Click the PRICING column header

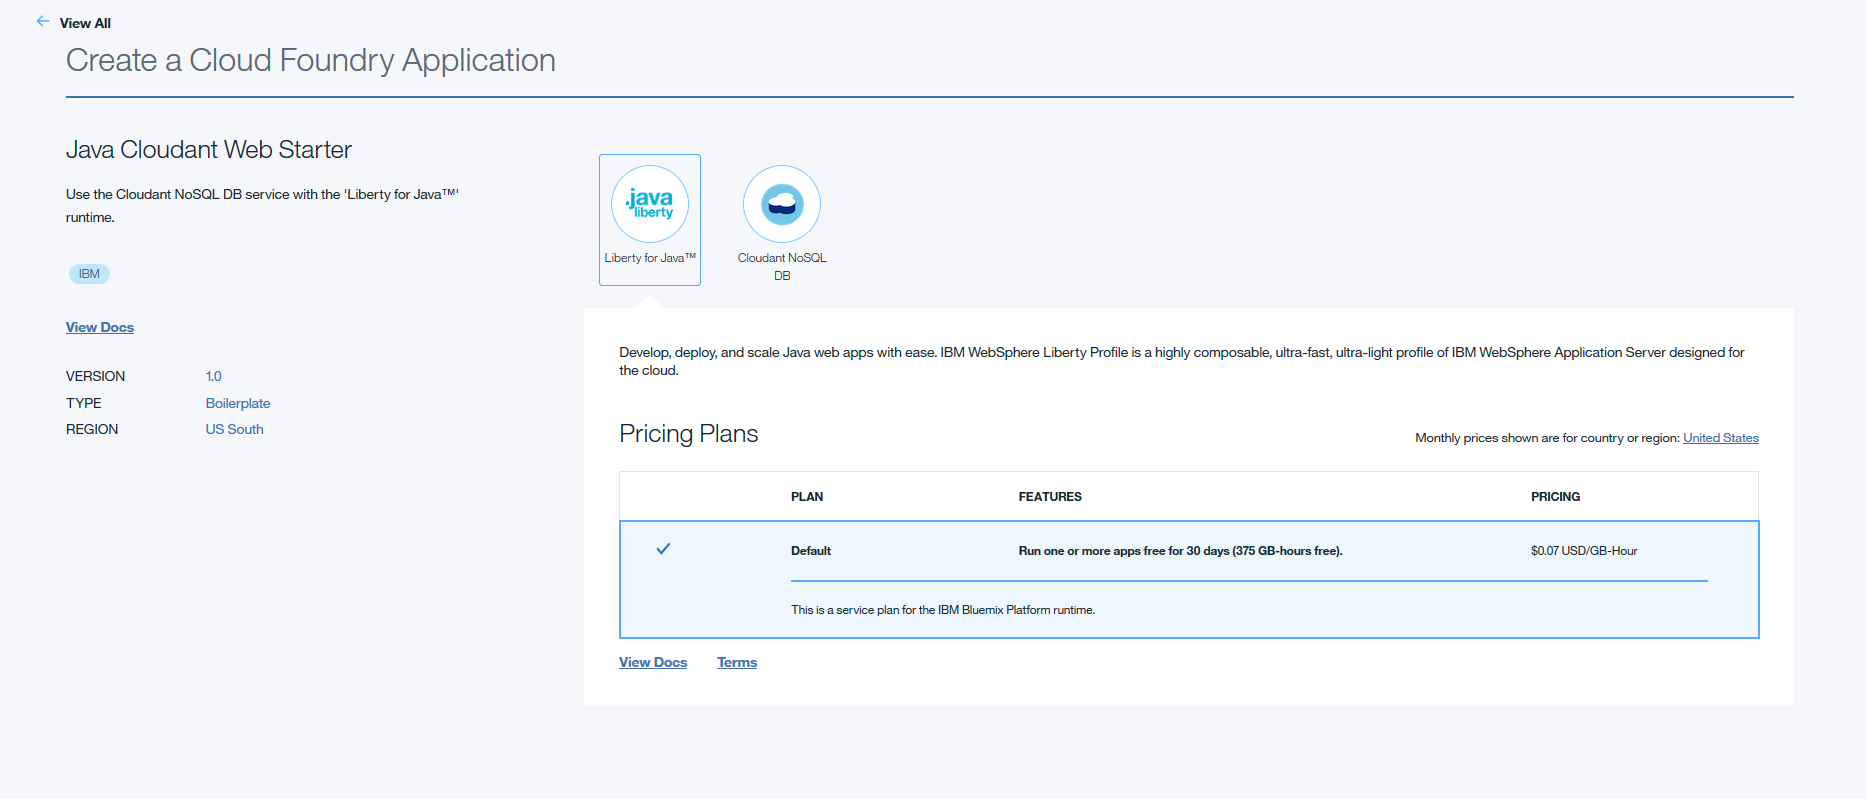pyautogui.click(x=1556, y=497)
